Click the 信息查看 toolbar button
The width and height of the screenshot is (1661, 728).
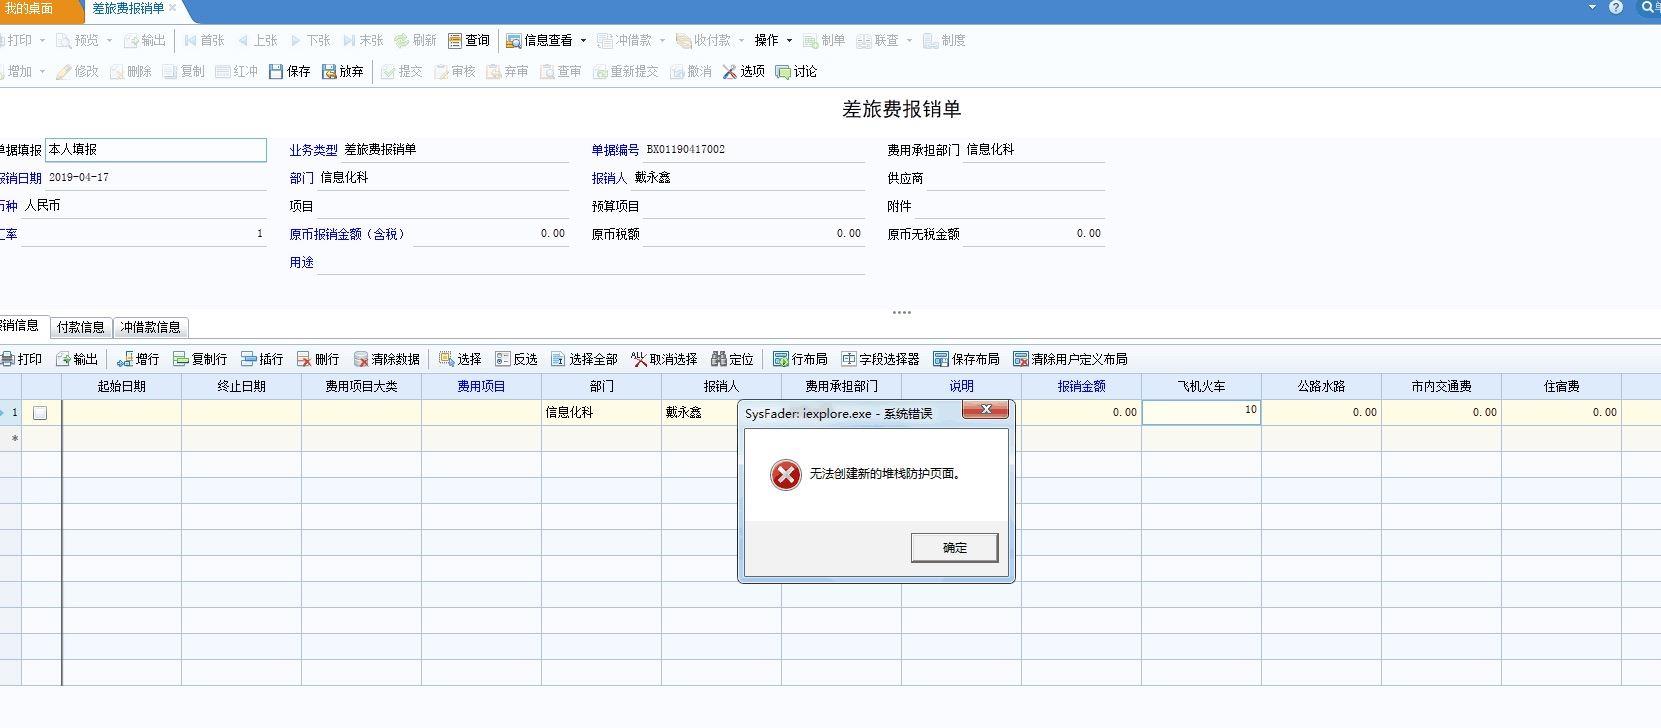coord(539,41)
